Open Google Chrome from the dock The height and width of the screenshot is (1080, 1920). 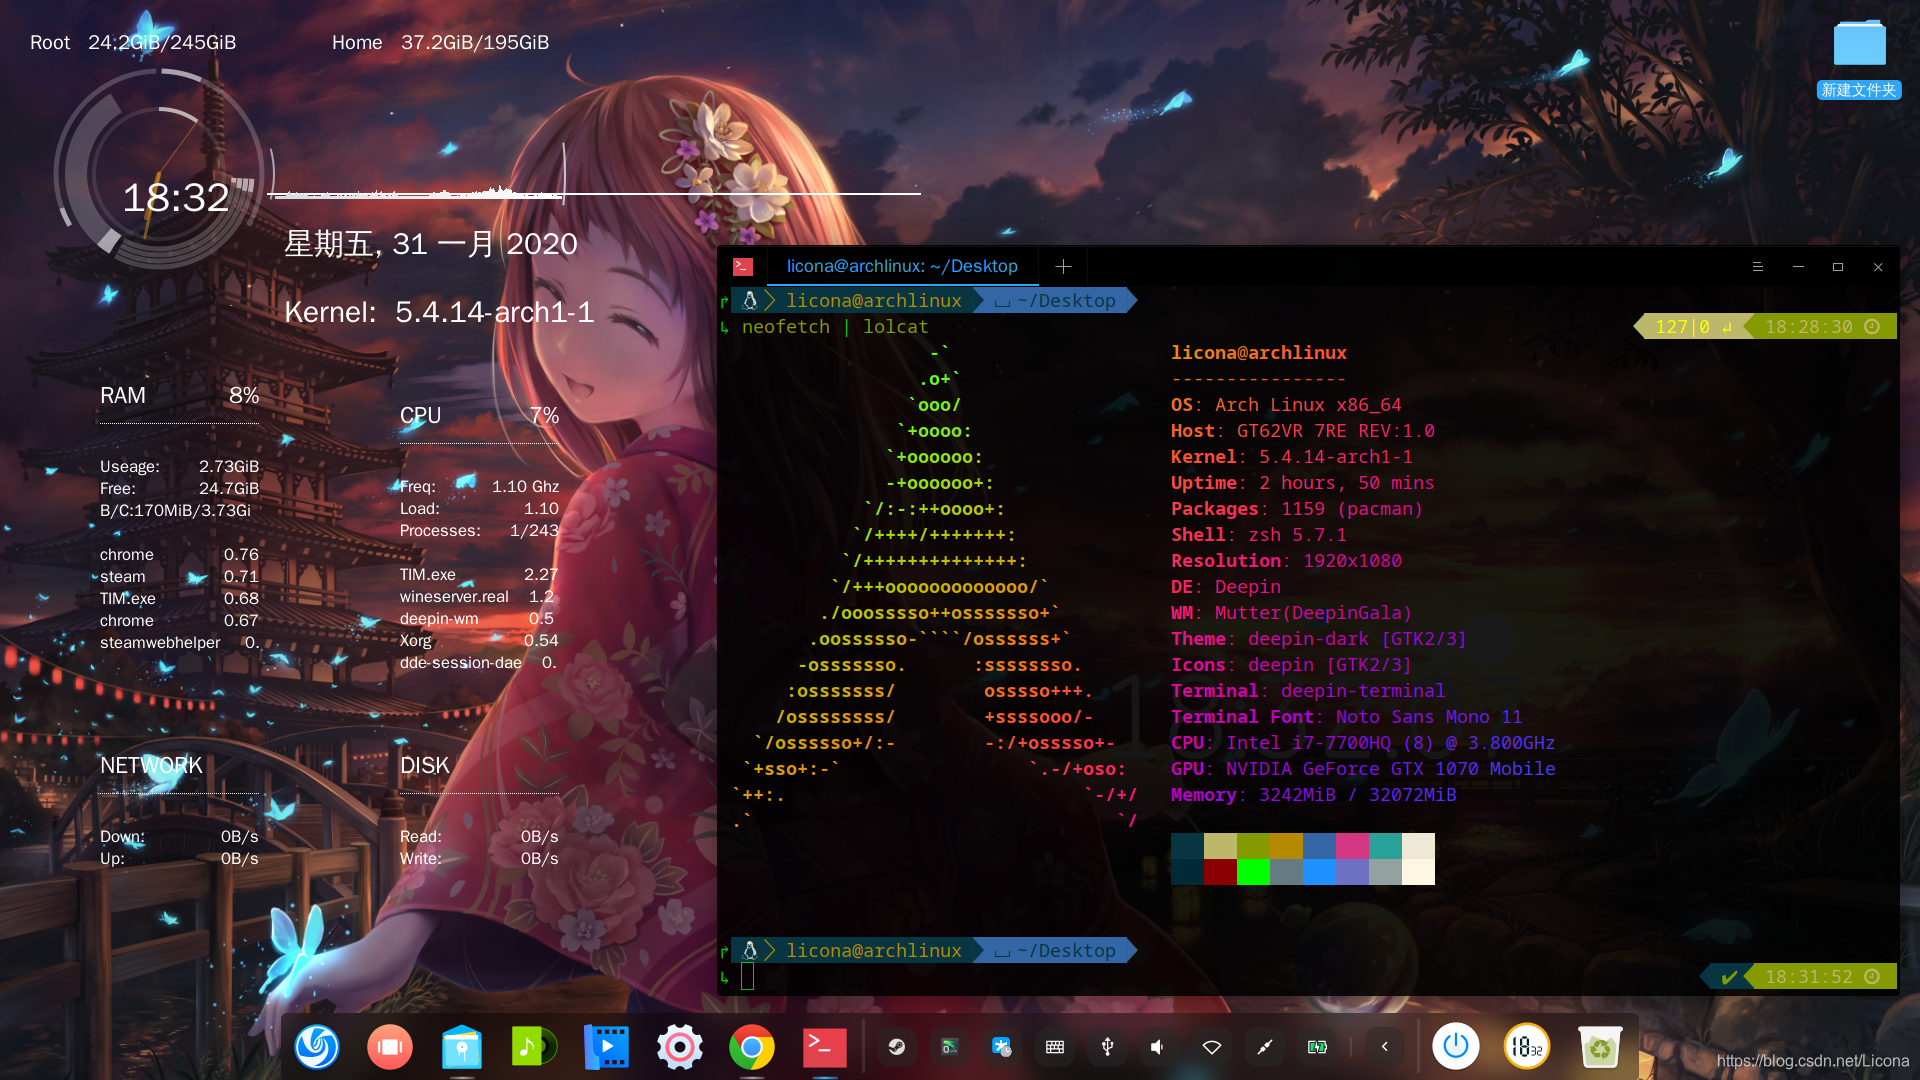(x=751, y=1047)
